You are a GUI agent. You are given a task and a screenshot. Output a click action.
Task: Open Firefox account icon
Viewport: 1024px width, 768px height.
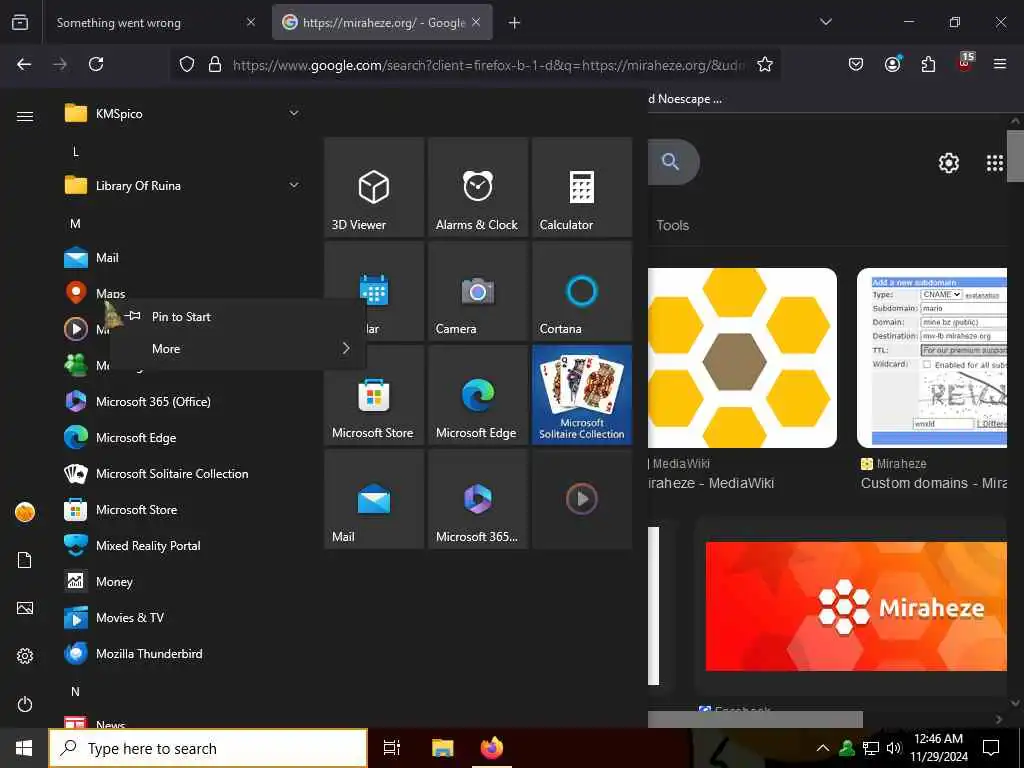coord(892,64)
